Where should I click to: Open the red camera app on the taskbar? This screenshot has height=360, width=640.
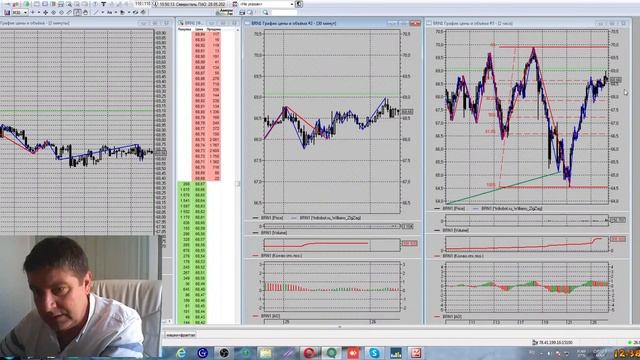tap(353, 353)
